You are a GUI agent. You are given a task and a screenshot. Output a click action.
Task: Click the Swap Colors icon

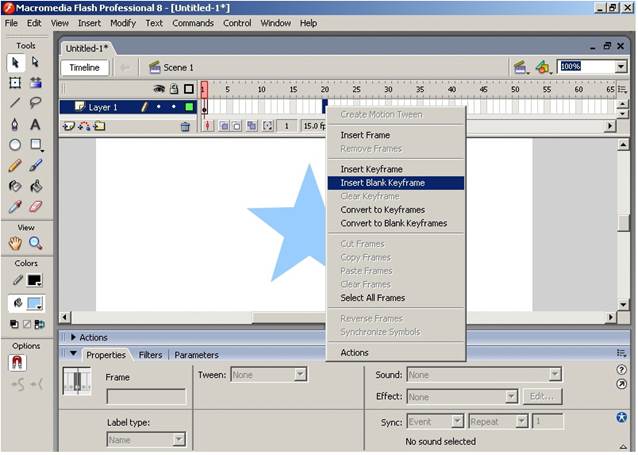[x=39, y=324]
